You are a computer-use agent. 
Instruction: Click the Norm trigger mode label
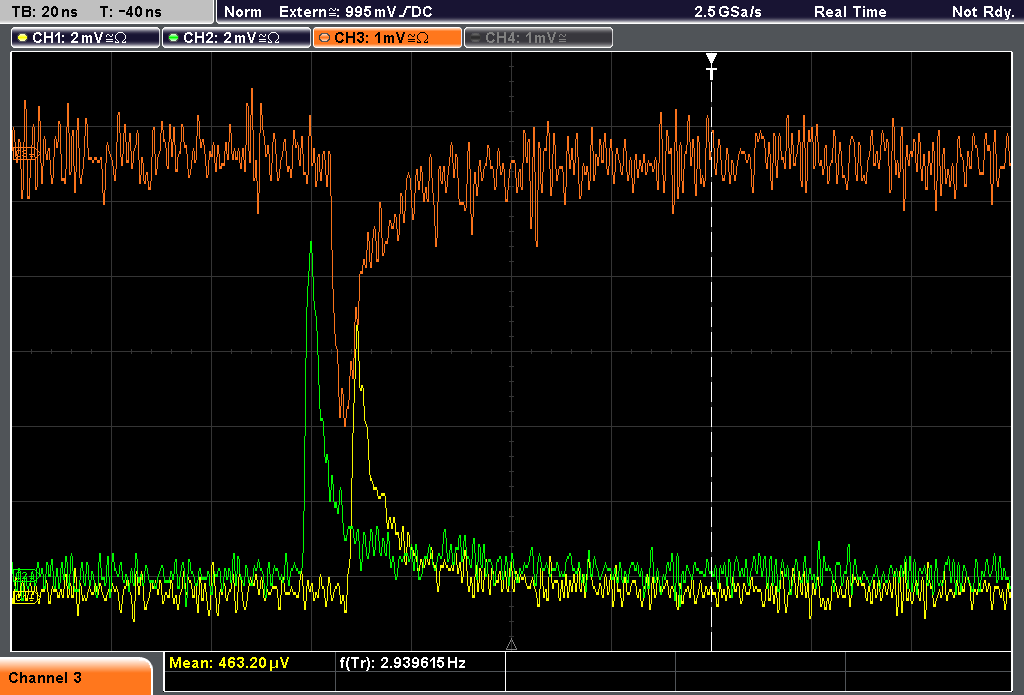coord(242,12)
